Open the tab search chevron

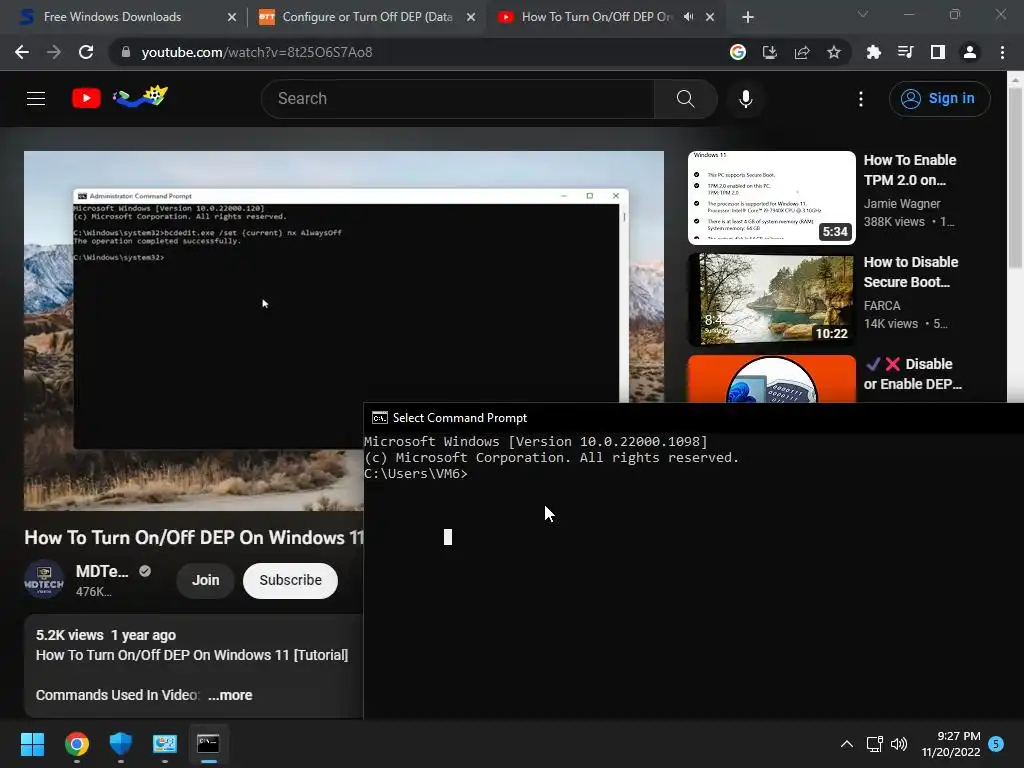863,14
